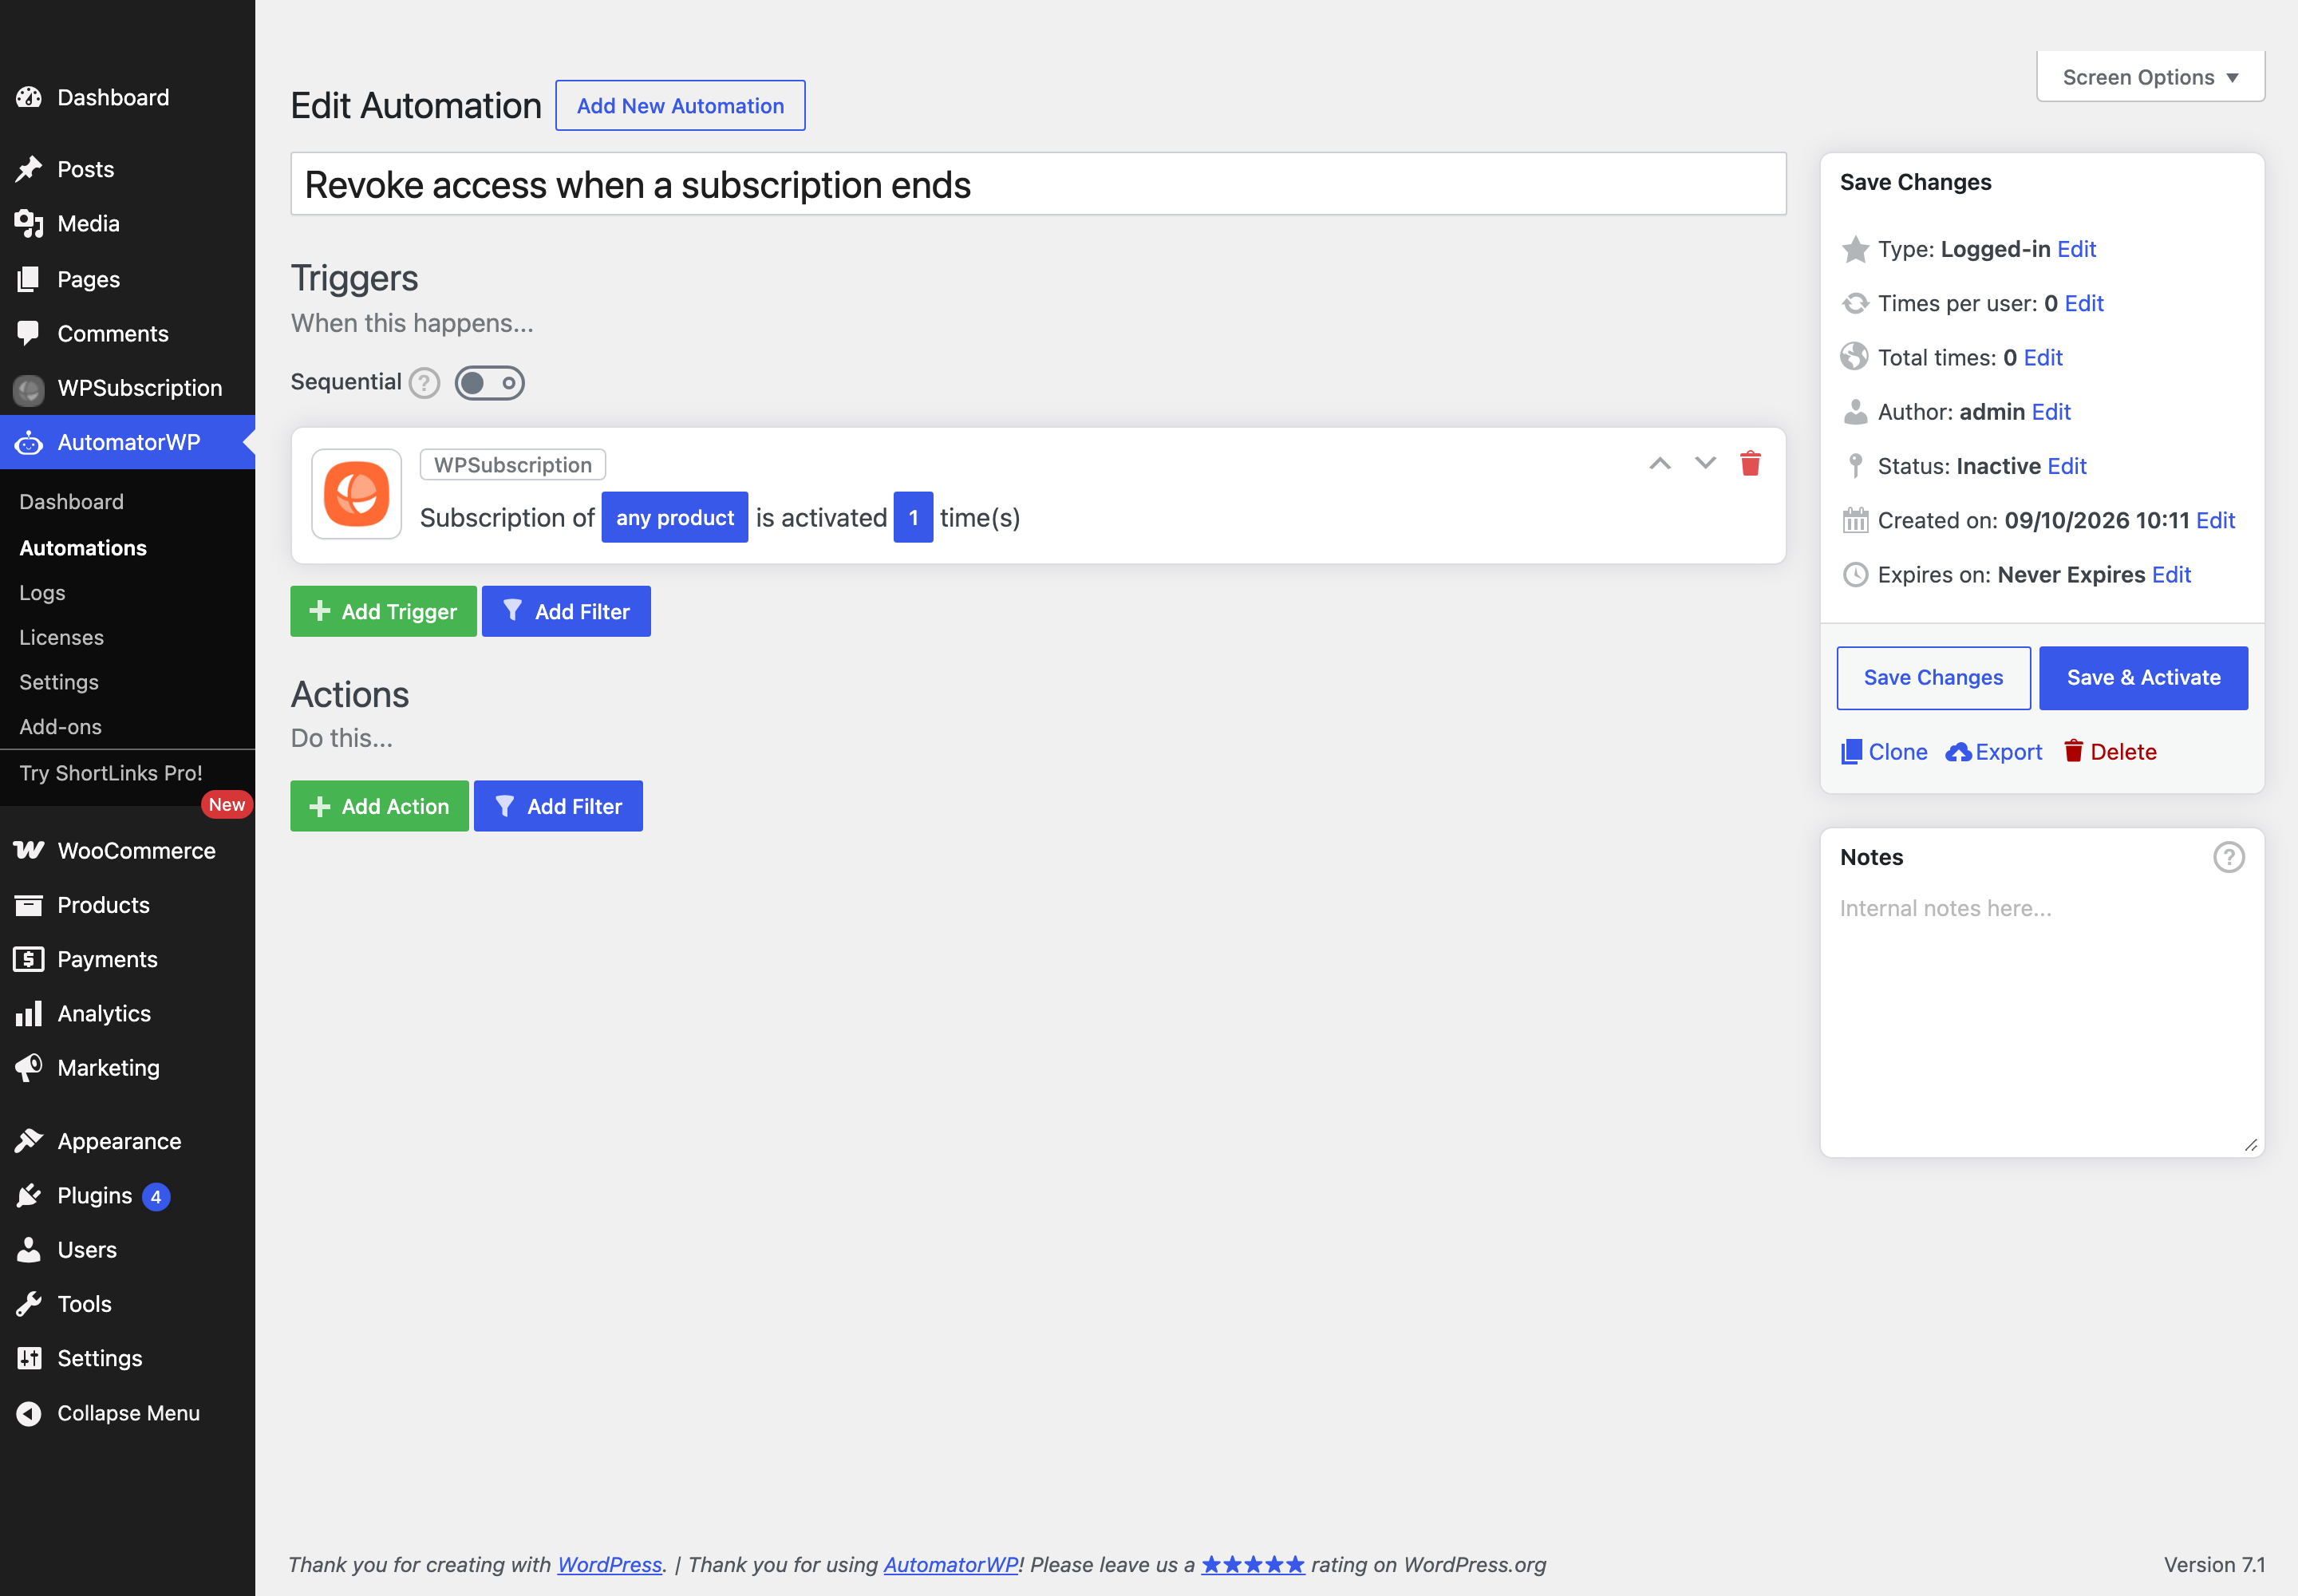
Task: Open Appearance menu in sidebar
Action: tap(127, 1142)
